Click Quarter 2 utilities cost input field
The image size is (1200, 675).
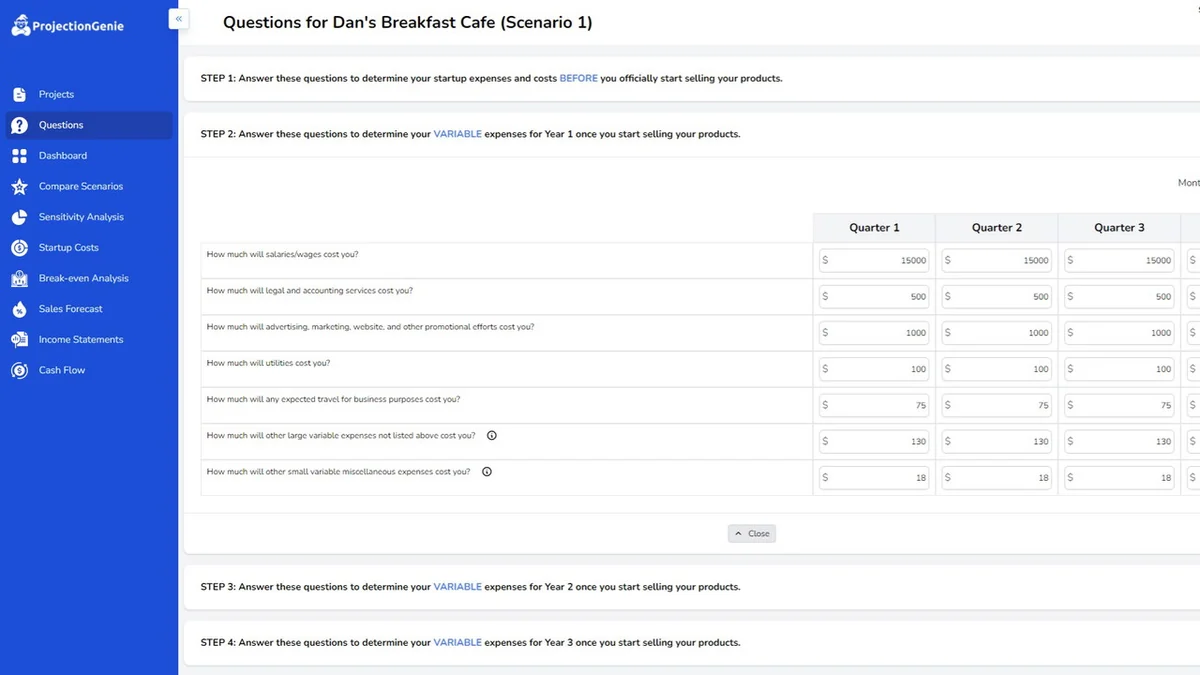click(997, 369)
